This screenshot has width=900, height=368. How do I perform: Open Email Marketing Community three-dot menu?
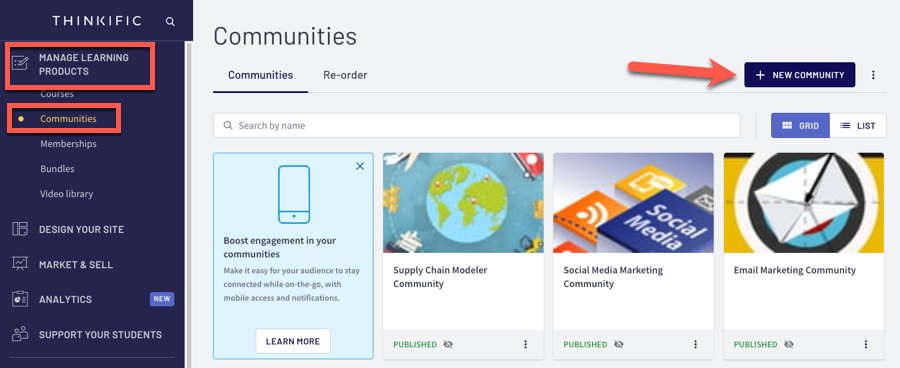coord(866,344)
